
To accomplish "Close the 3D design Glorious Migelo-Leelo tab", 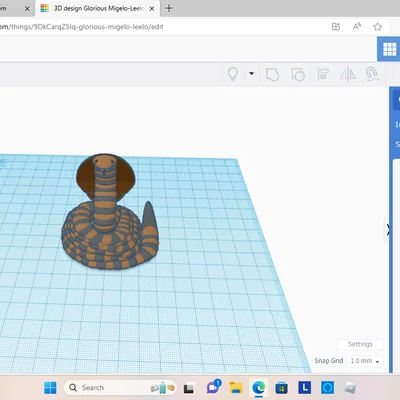I will click(x=152, y=9).
